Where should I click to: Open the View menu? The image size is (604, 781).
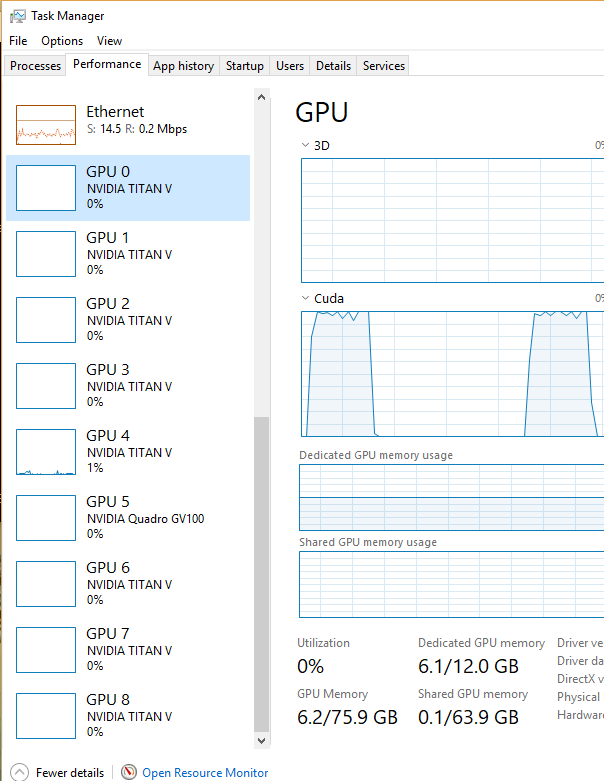[109, 41]
